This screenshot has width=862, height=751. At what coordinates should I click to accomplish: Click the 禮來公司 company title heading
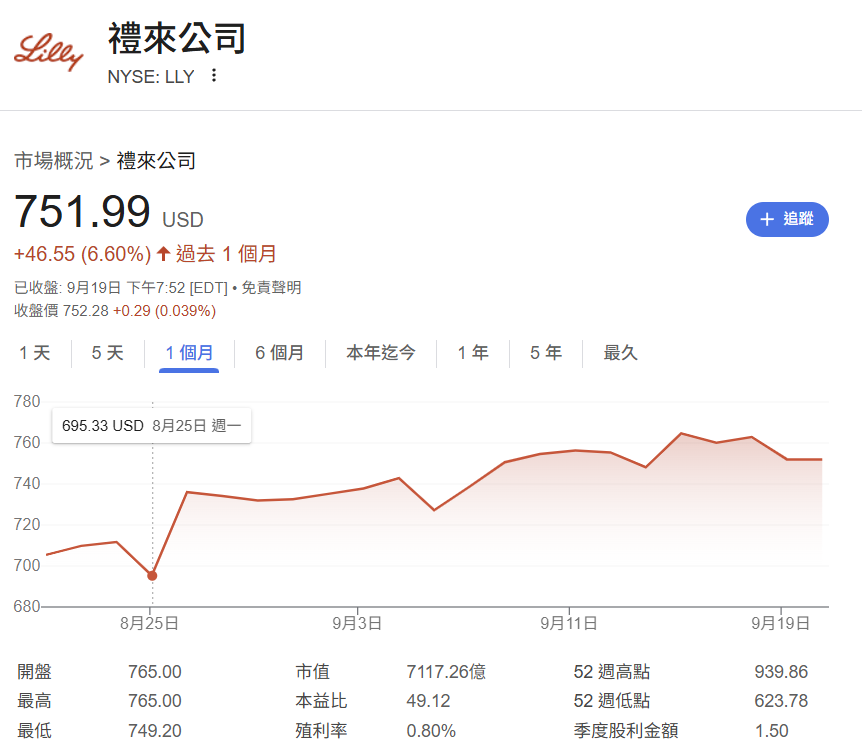[x=177, y=38]
